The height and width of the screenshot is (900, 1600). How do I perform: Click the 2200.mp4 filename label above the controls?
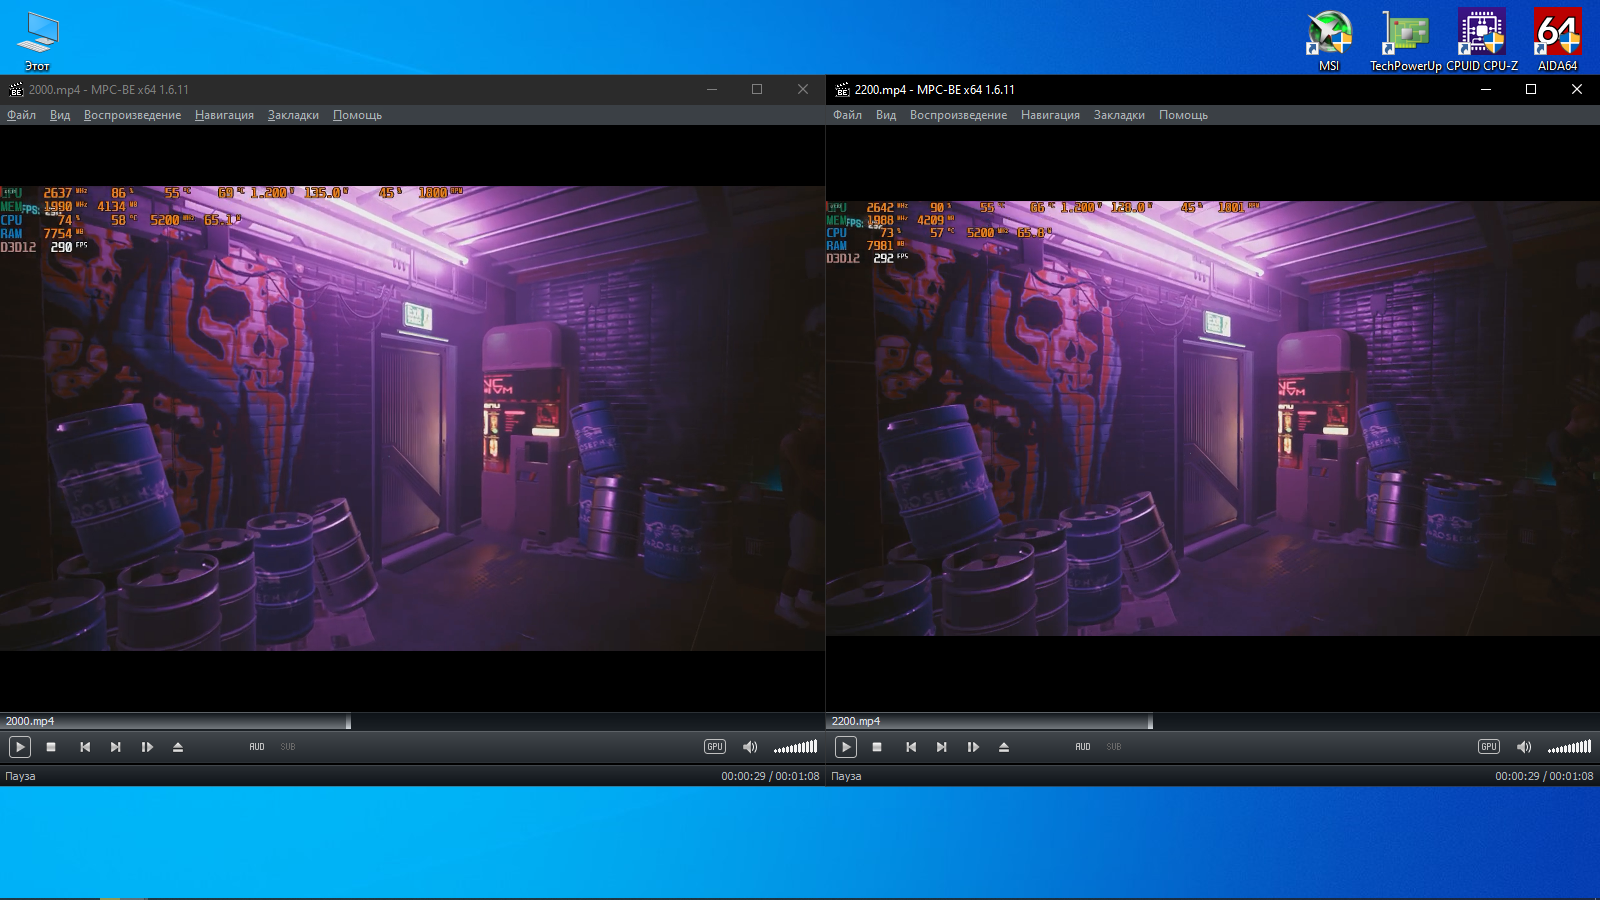click(856, 721)
